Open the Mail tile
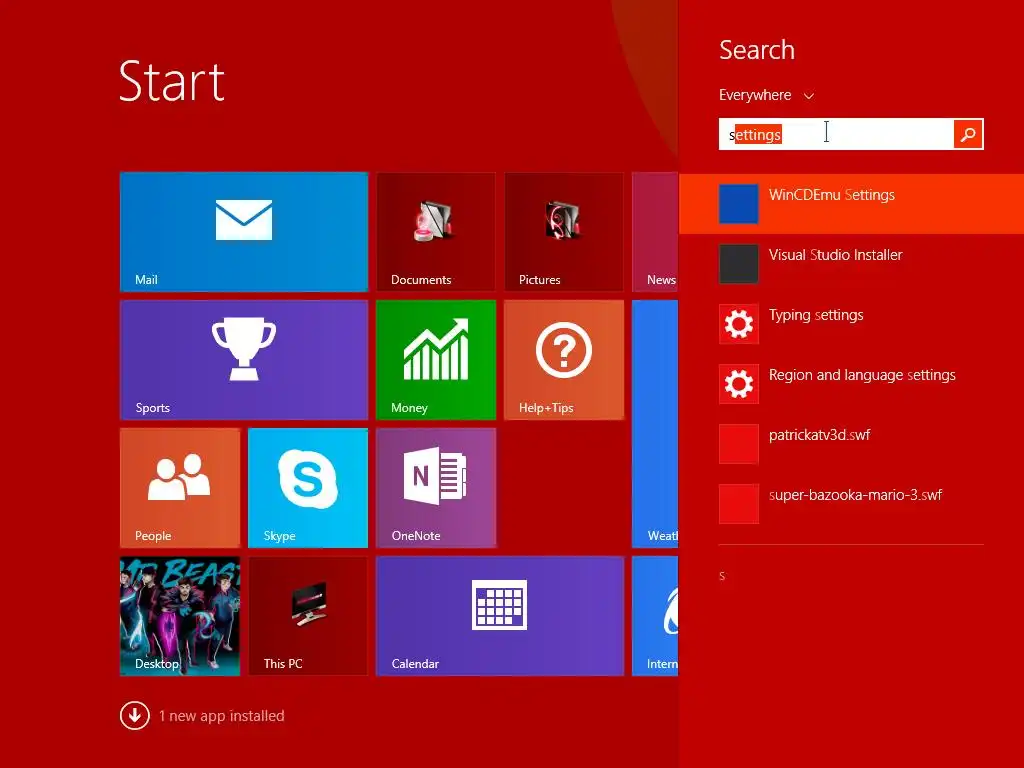The image size is (1024, 768). pyautogui.click(x=244, y=232)
